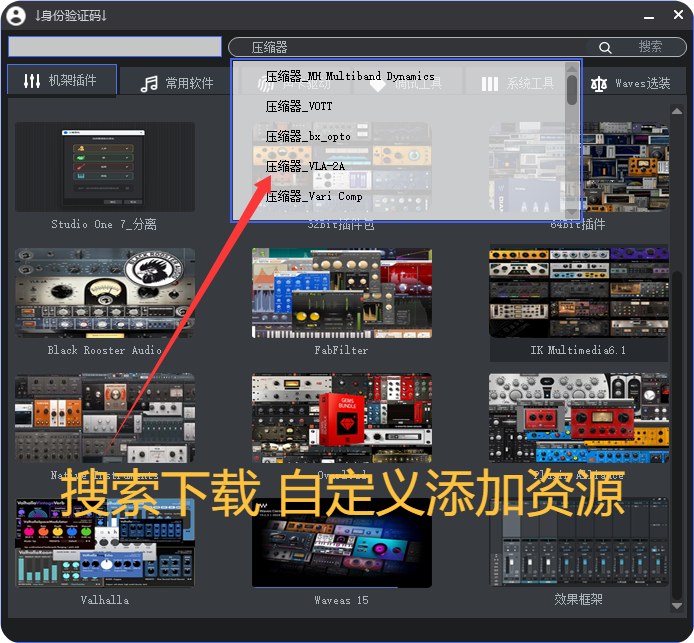Open the Waveas 15 thumbnail
The image size is (694, 643).
click(342, 543)
